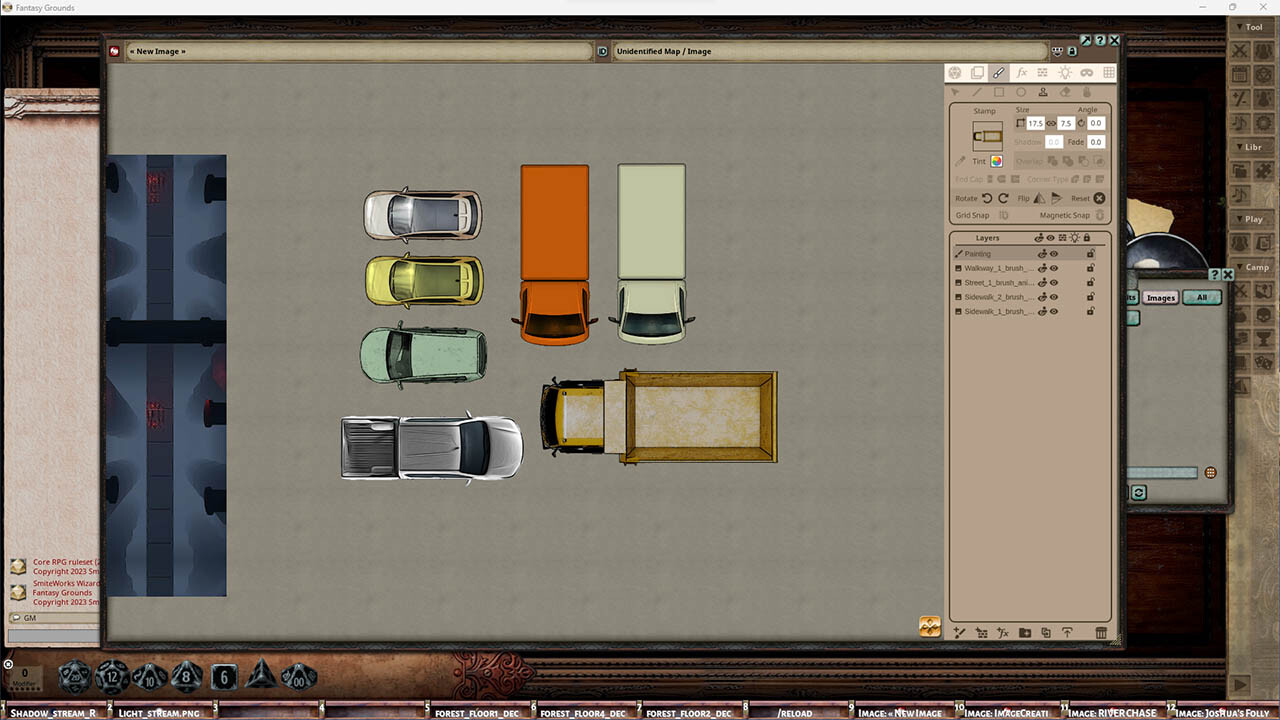Switch to the Images tab

[x=1160, y=297]
